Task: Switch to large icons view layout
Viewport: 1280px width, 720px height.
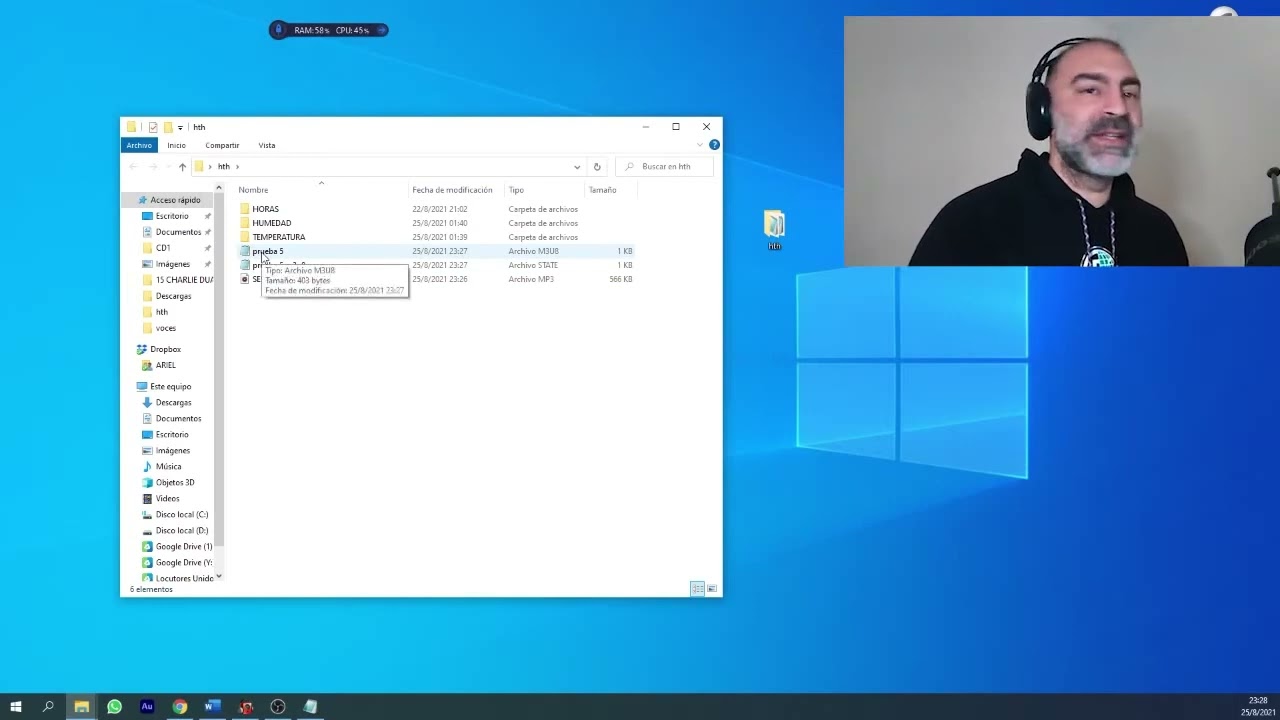Action: point(711,589)
